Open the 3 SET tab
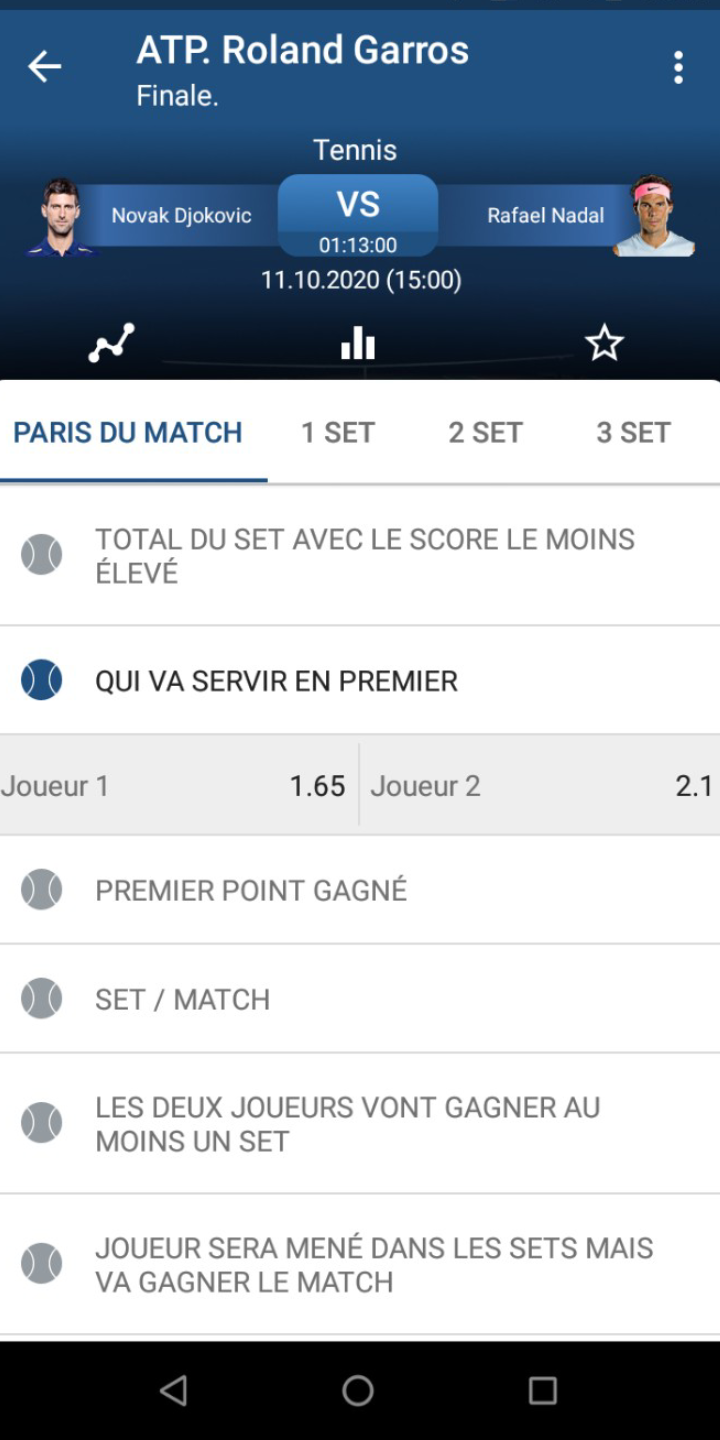Viewport: 720px width, 1440px height. 633,432
